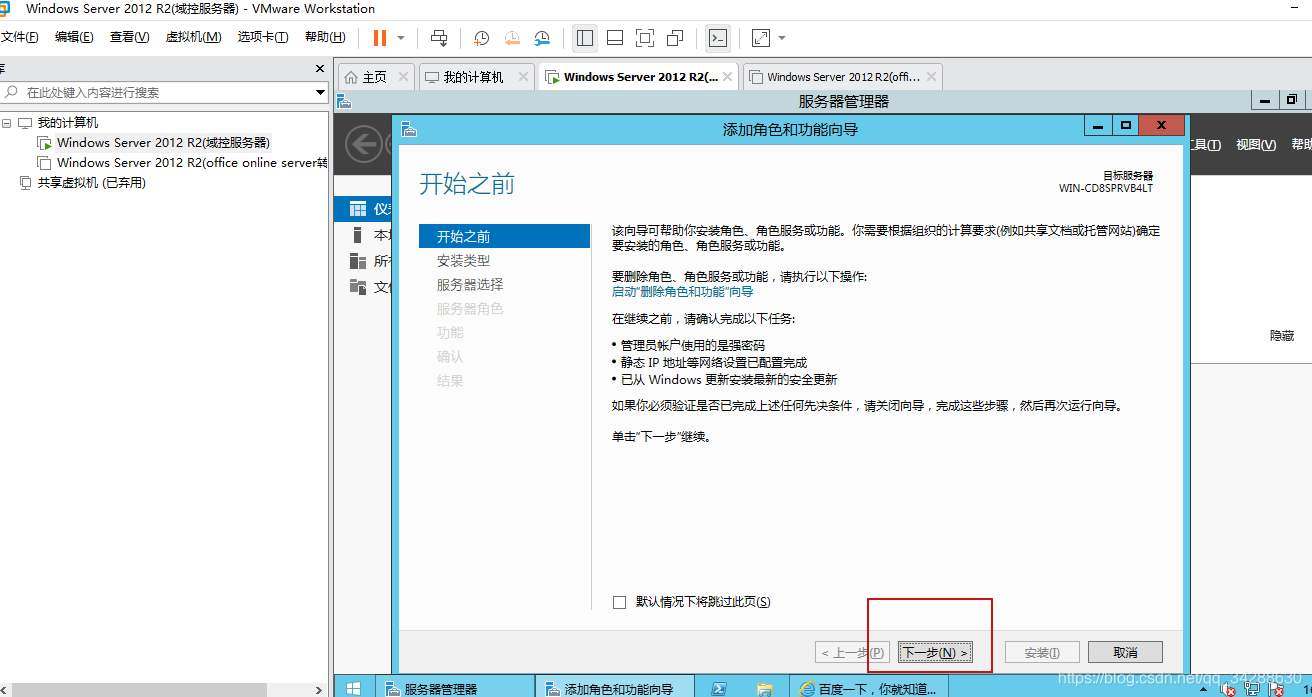Pause the virtual machine with the orange button
1312x697 pixels.
(380, 38)
